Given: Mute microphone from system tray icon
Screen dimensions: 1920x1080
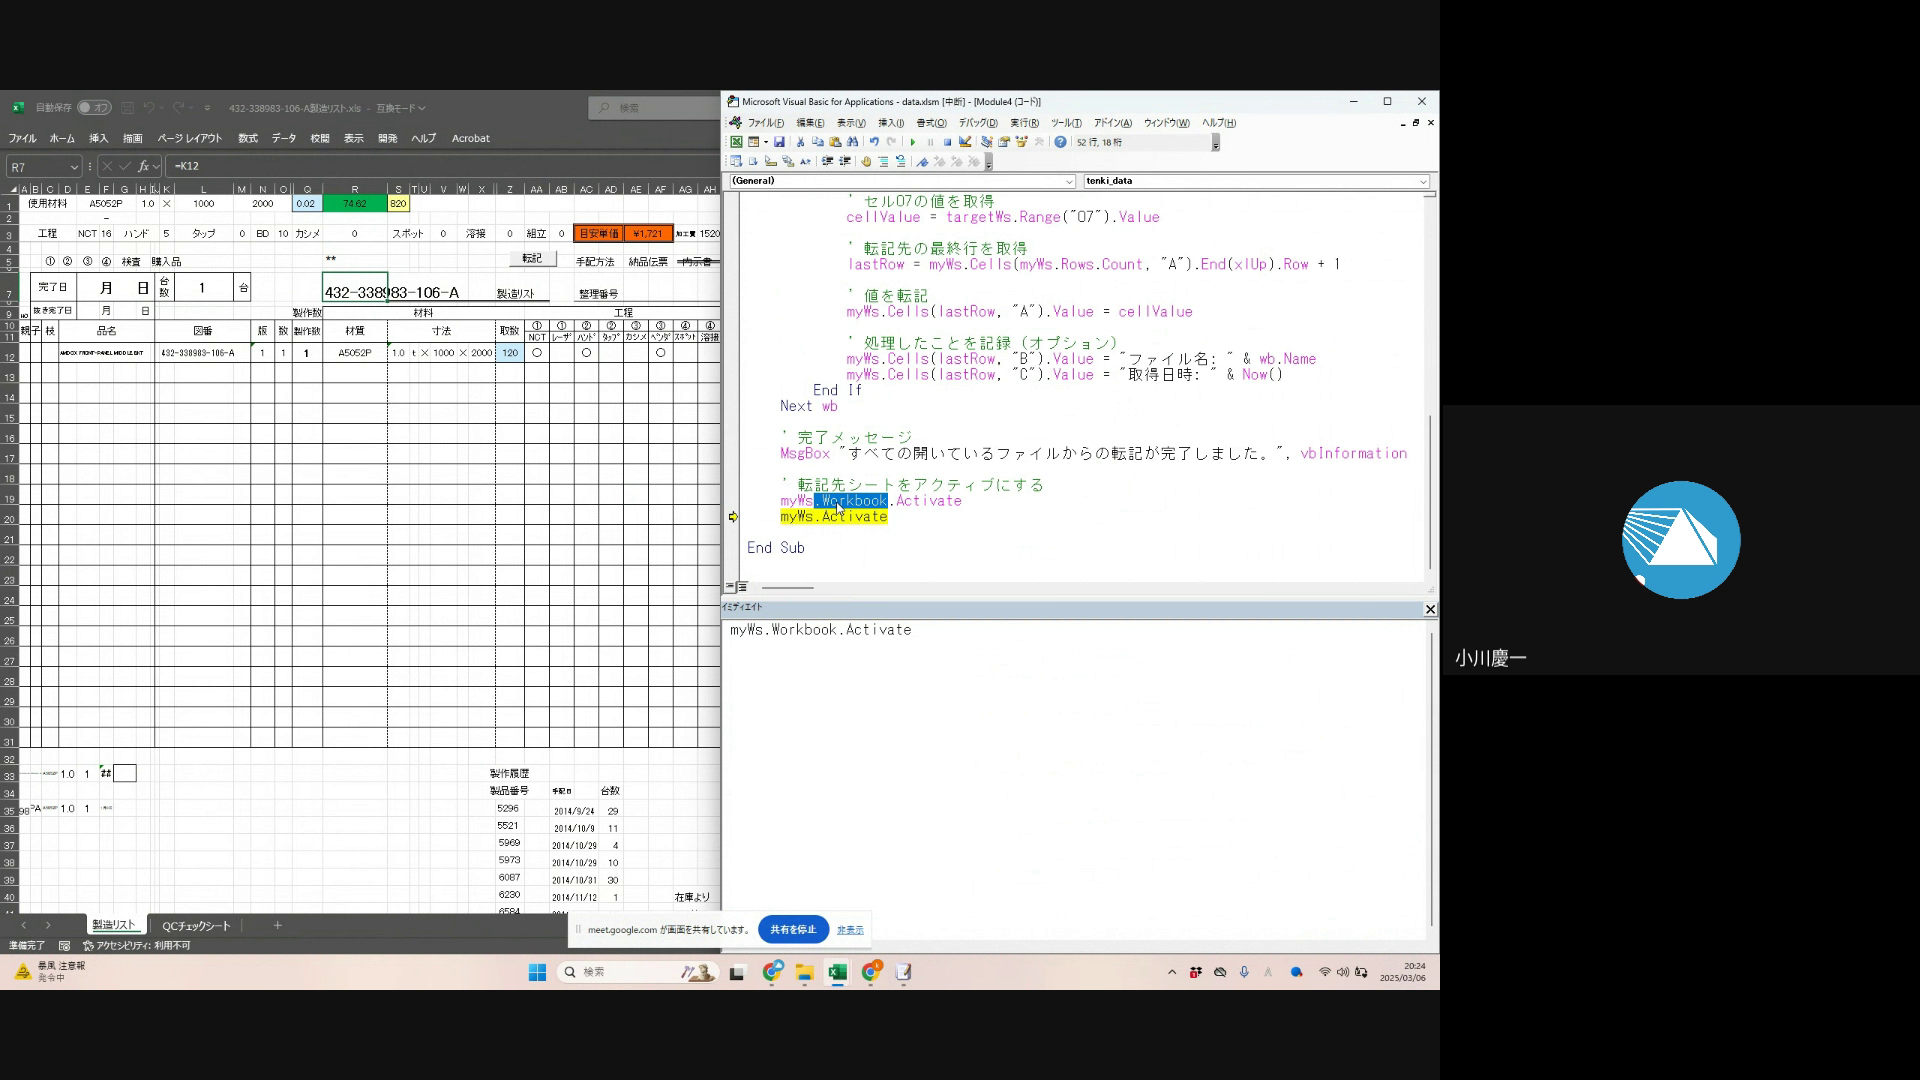Looking at the screenshot, I should pyautogui.click(x=1244, y=972).
